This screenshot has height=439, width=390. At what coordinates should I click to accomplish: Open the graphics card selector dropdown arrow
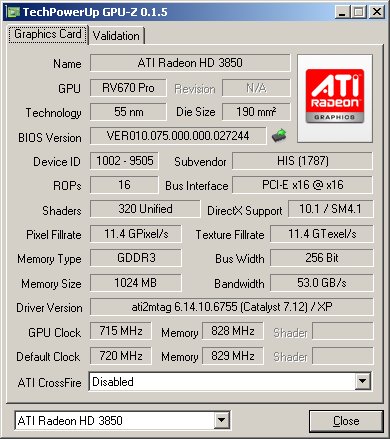coord(221,421)
